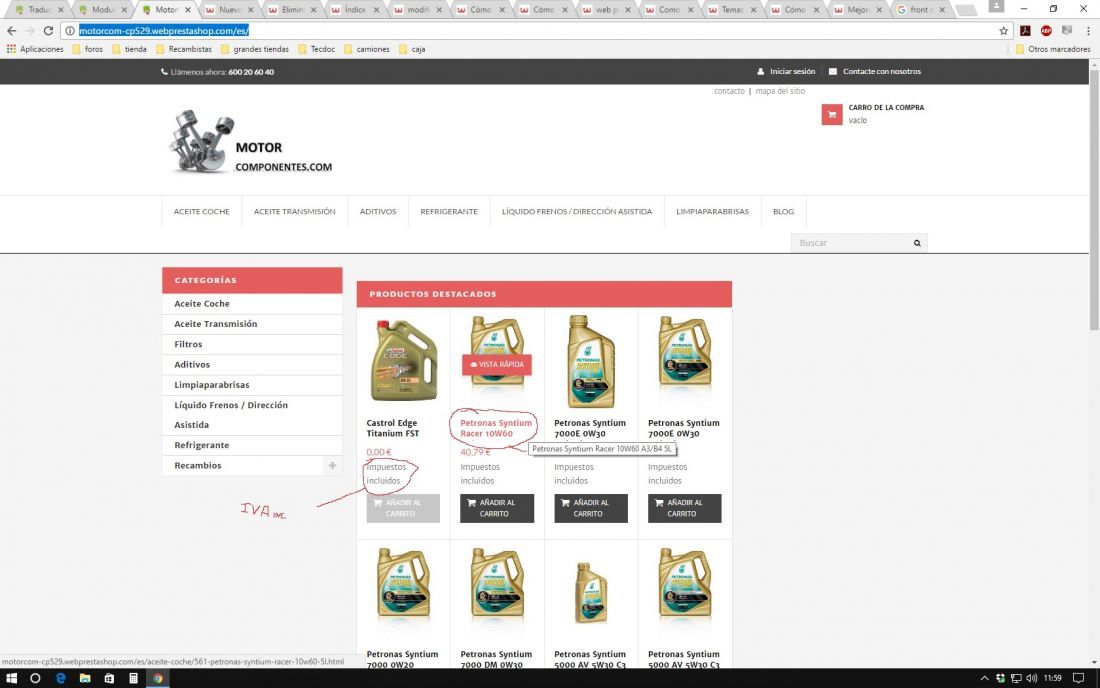Screen dimensions: 1100x688
Task: Select Aditivos in Categorías sidebar
Action: tap(192, 365)
